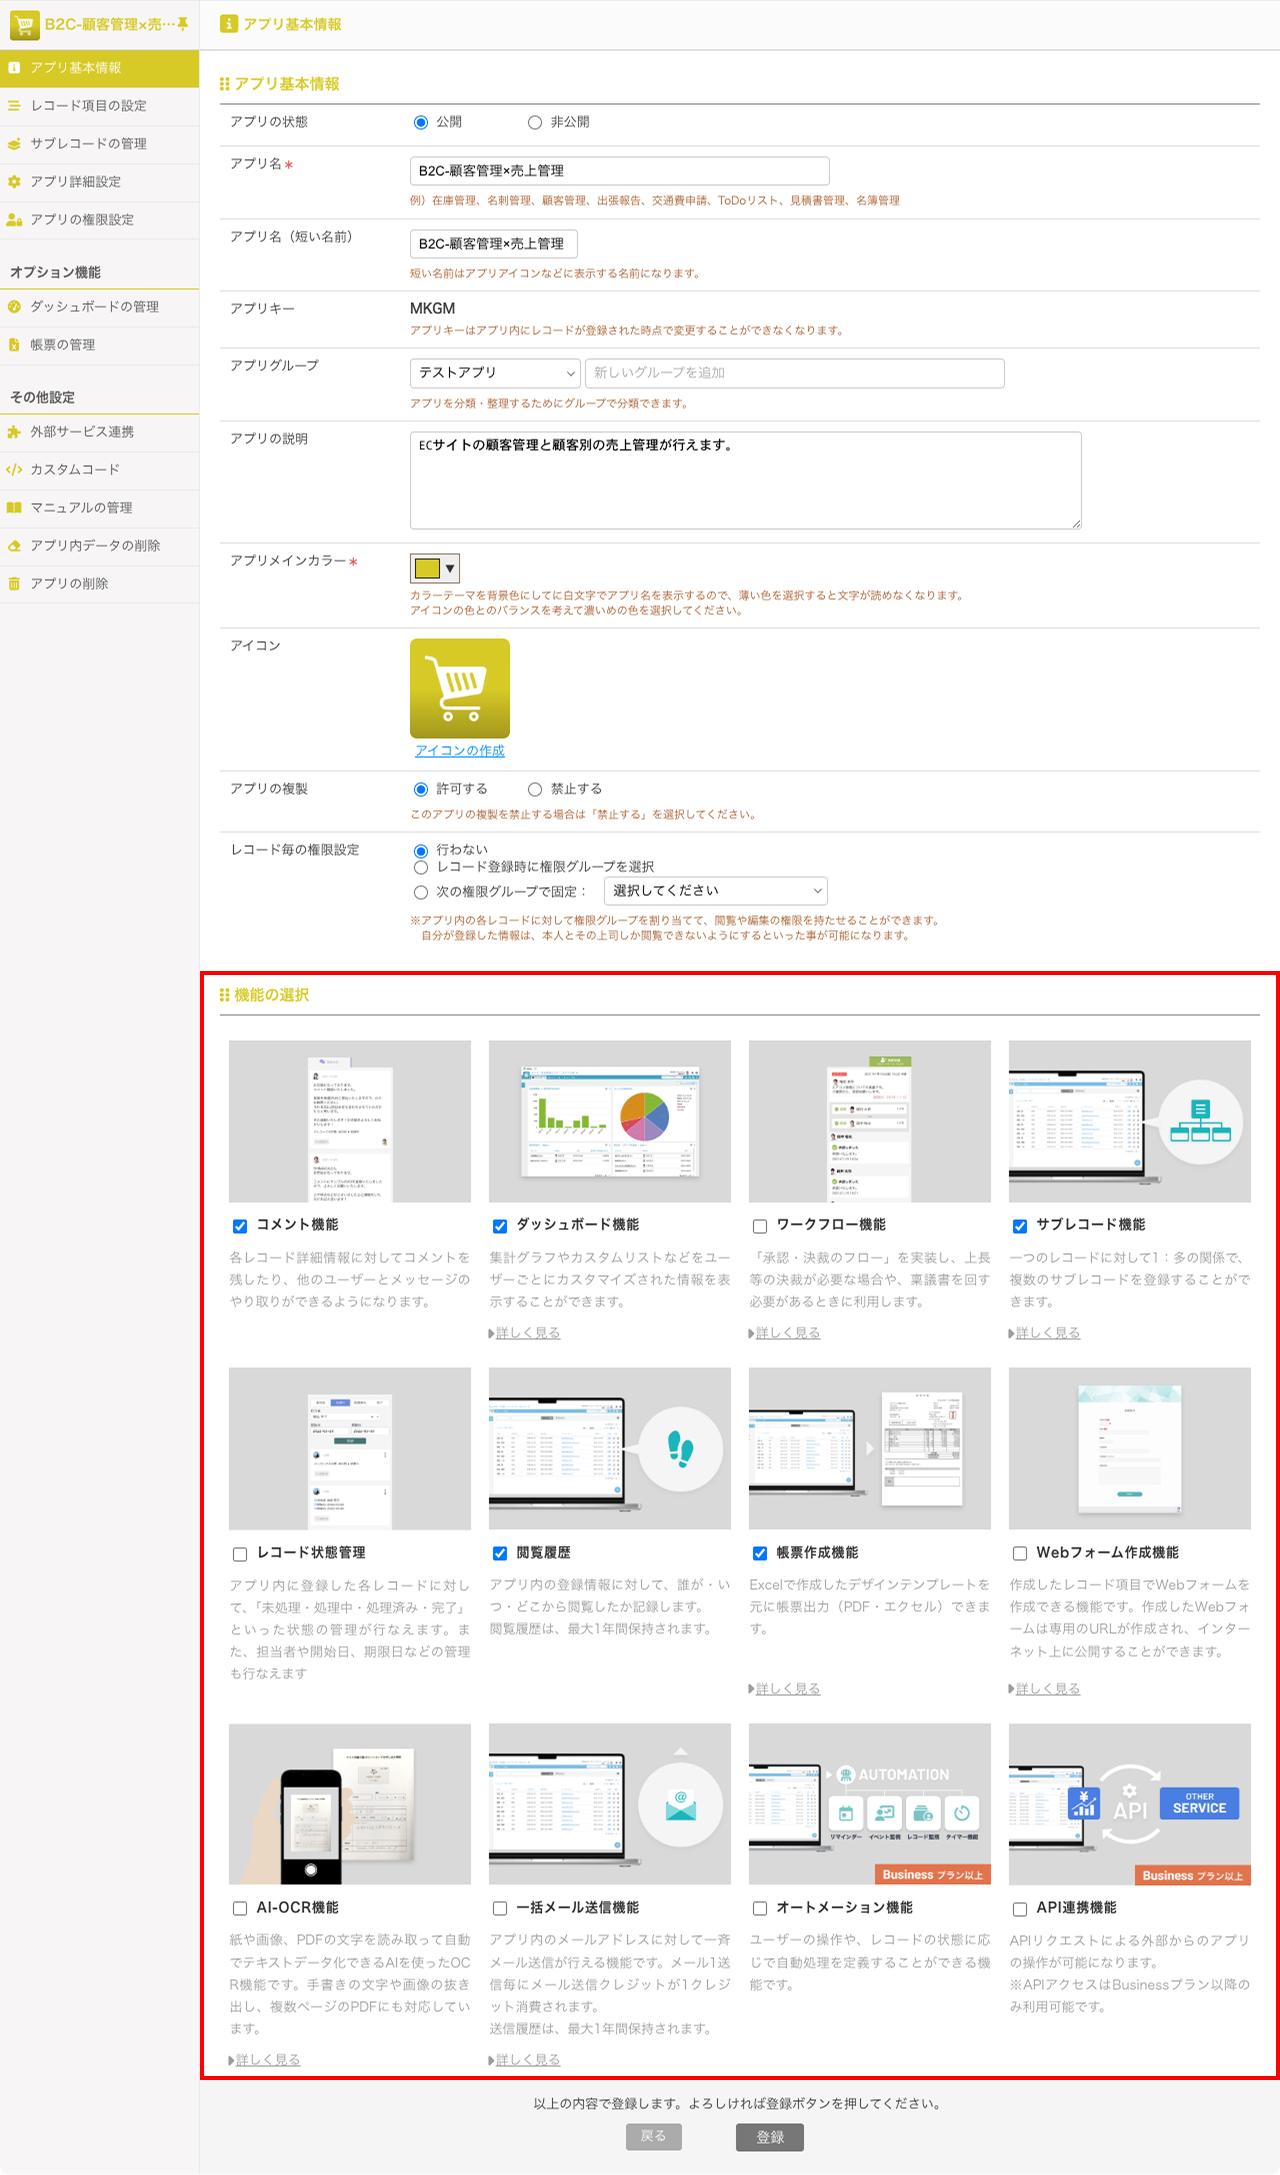Screen dimensions: 1280x2175
Task: Enable the ワークフロー機能 checkbox
Action: click(x=760, y=1226)
